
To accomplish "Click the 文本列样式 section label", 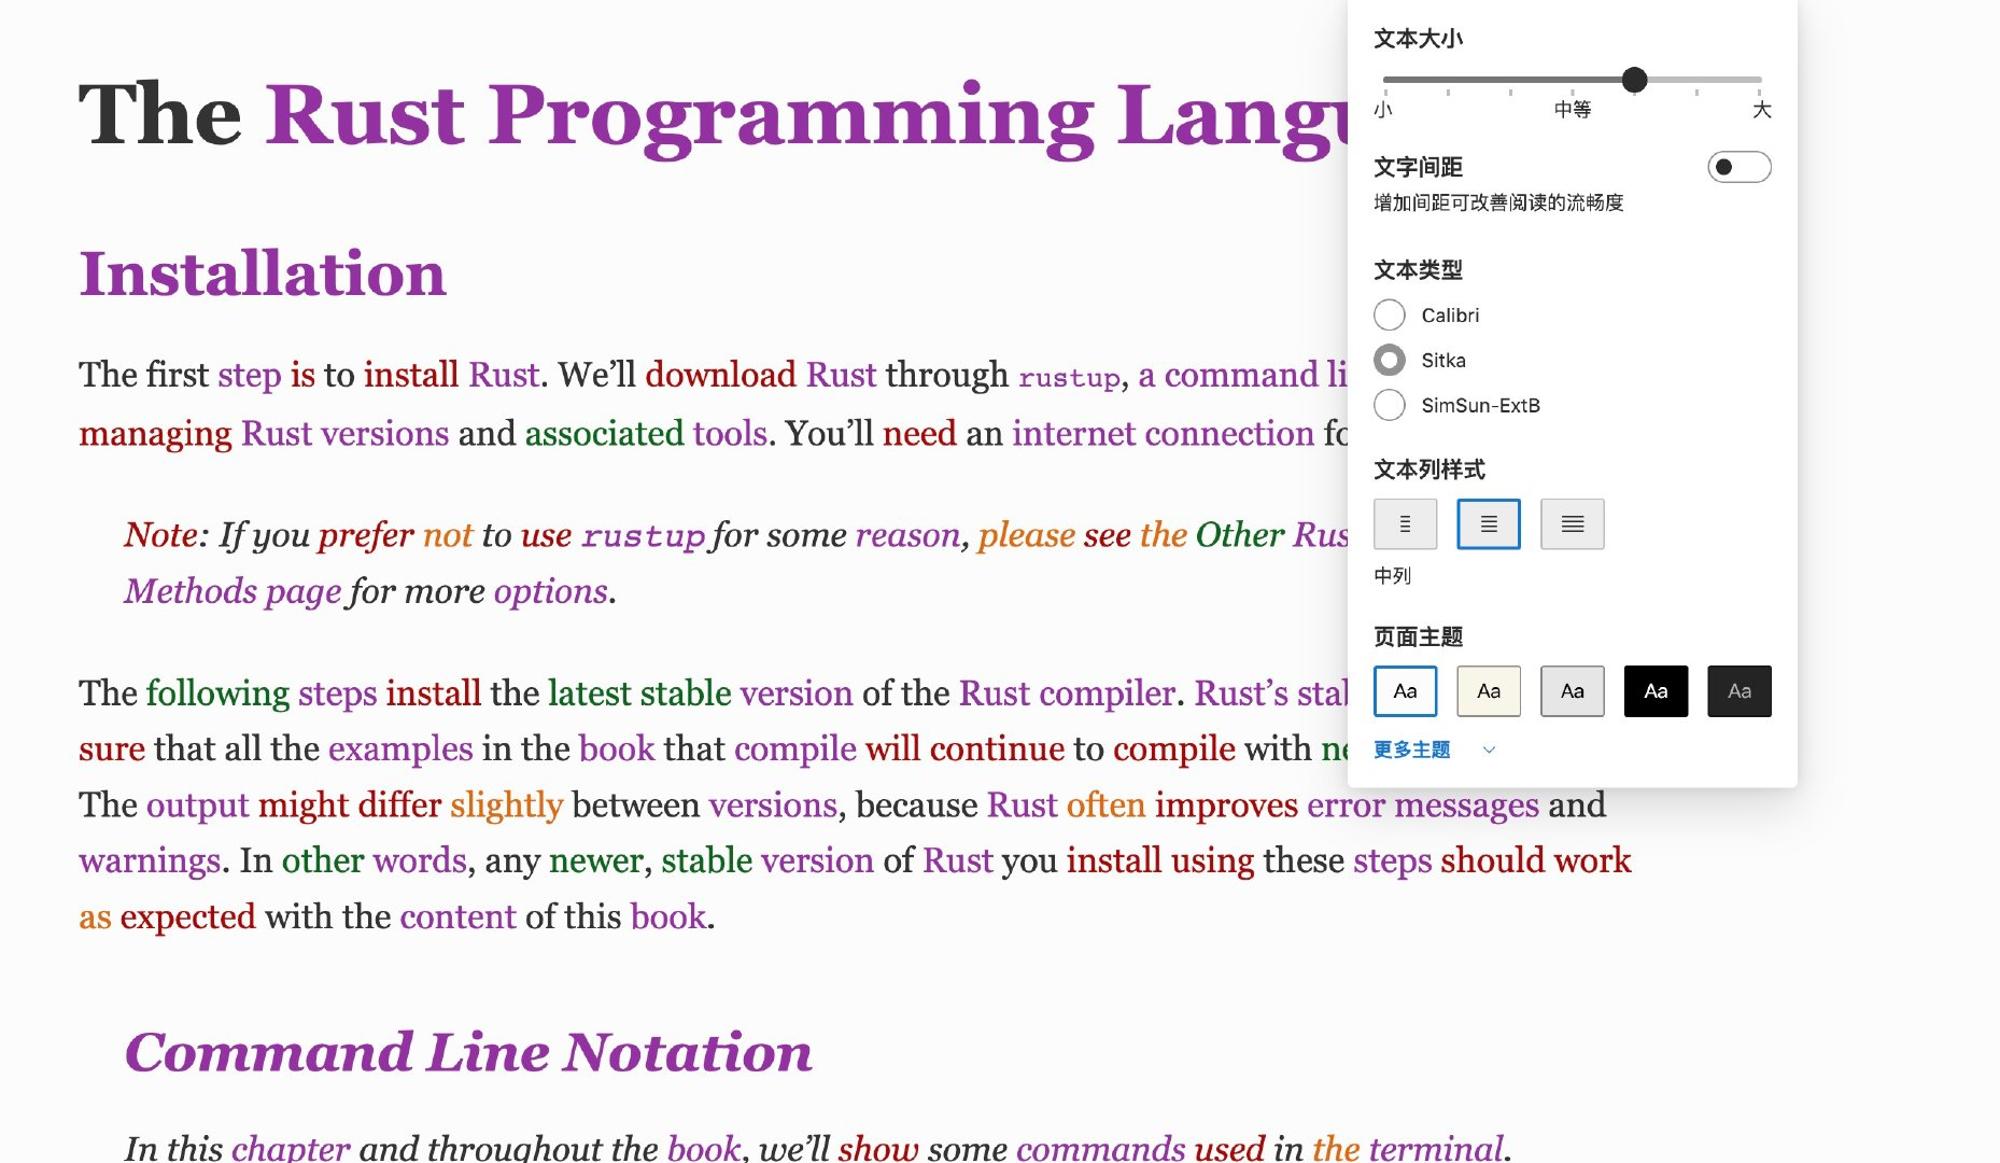I will pyautogui.click(x=1429, y=470).
